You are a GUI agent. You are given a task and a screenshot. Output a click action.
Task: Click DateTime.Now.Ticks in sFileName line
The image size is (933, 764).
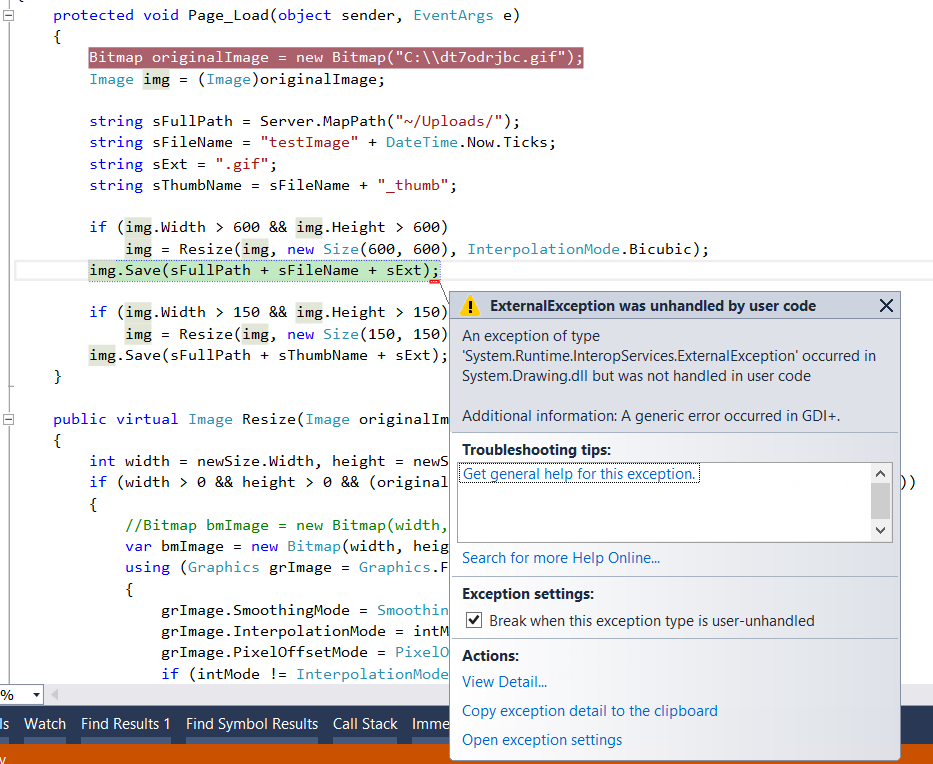click(x=466, y=142)
